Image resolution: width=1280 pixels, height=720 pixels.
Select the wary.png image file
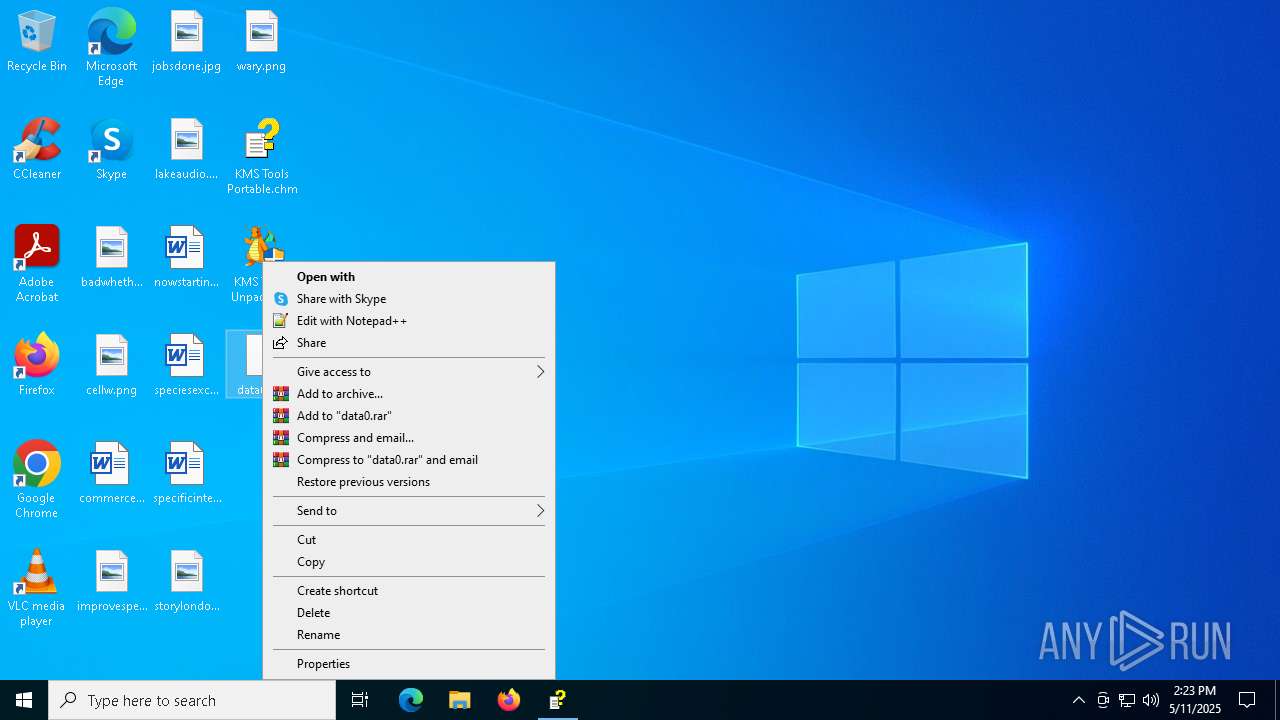tap(261, 42)
